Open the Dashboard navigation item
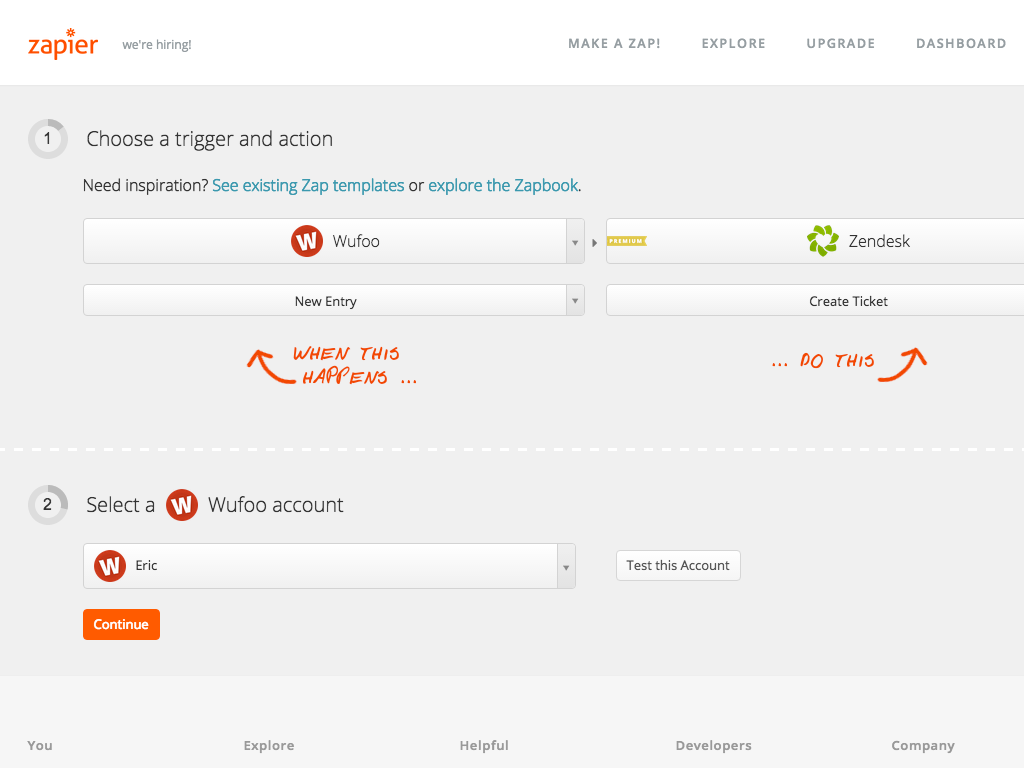Image resolution: width=1024 pixels, height=768 pixels. tap(961, 44)
